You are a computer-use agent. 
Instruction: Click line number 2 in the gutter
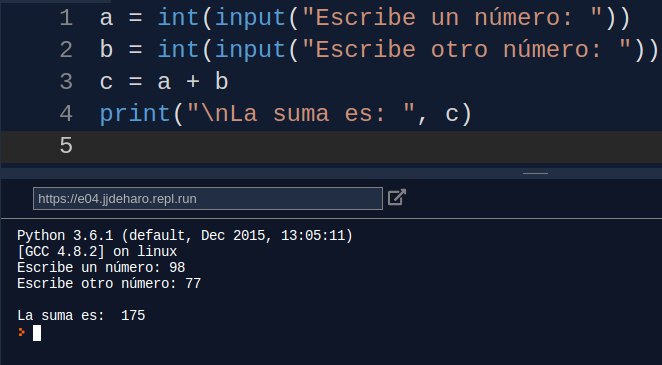pos(66,50)
